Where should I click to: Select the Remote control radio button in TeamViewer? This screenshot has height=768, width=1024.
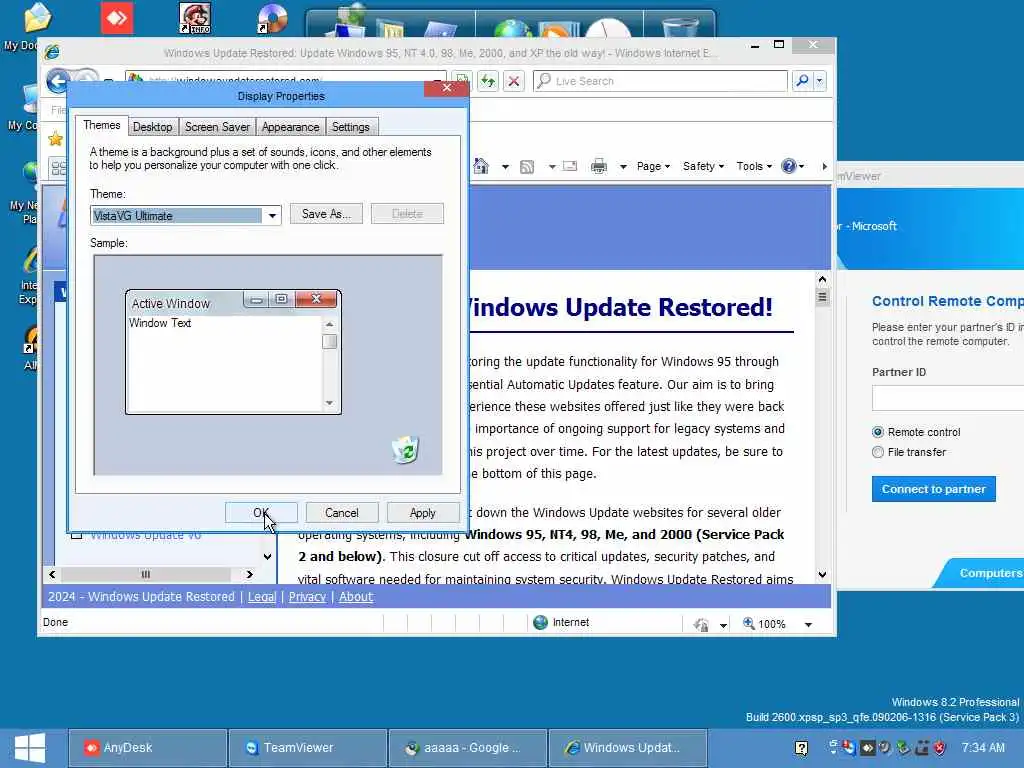coord(878,432)
